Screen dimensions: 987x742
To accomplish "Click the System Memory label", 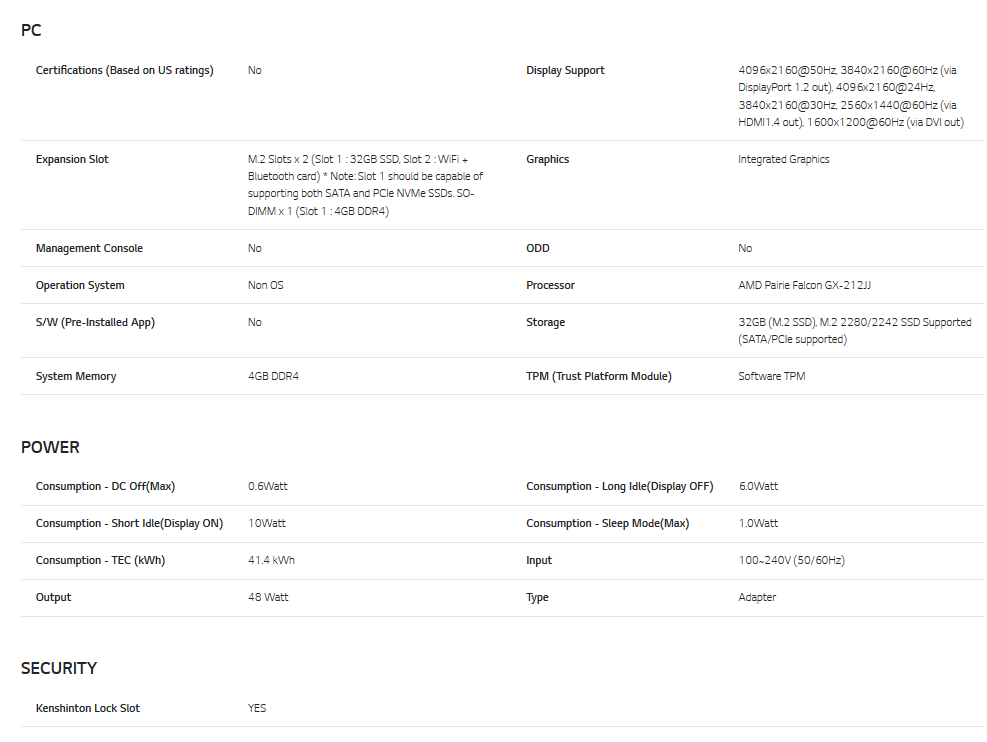I will coord(76,377).
